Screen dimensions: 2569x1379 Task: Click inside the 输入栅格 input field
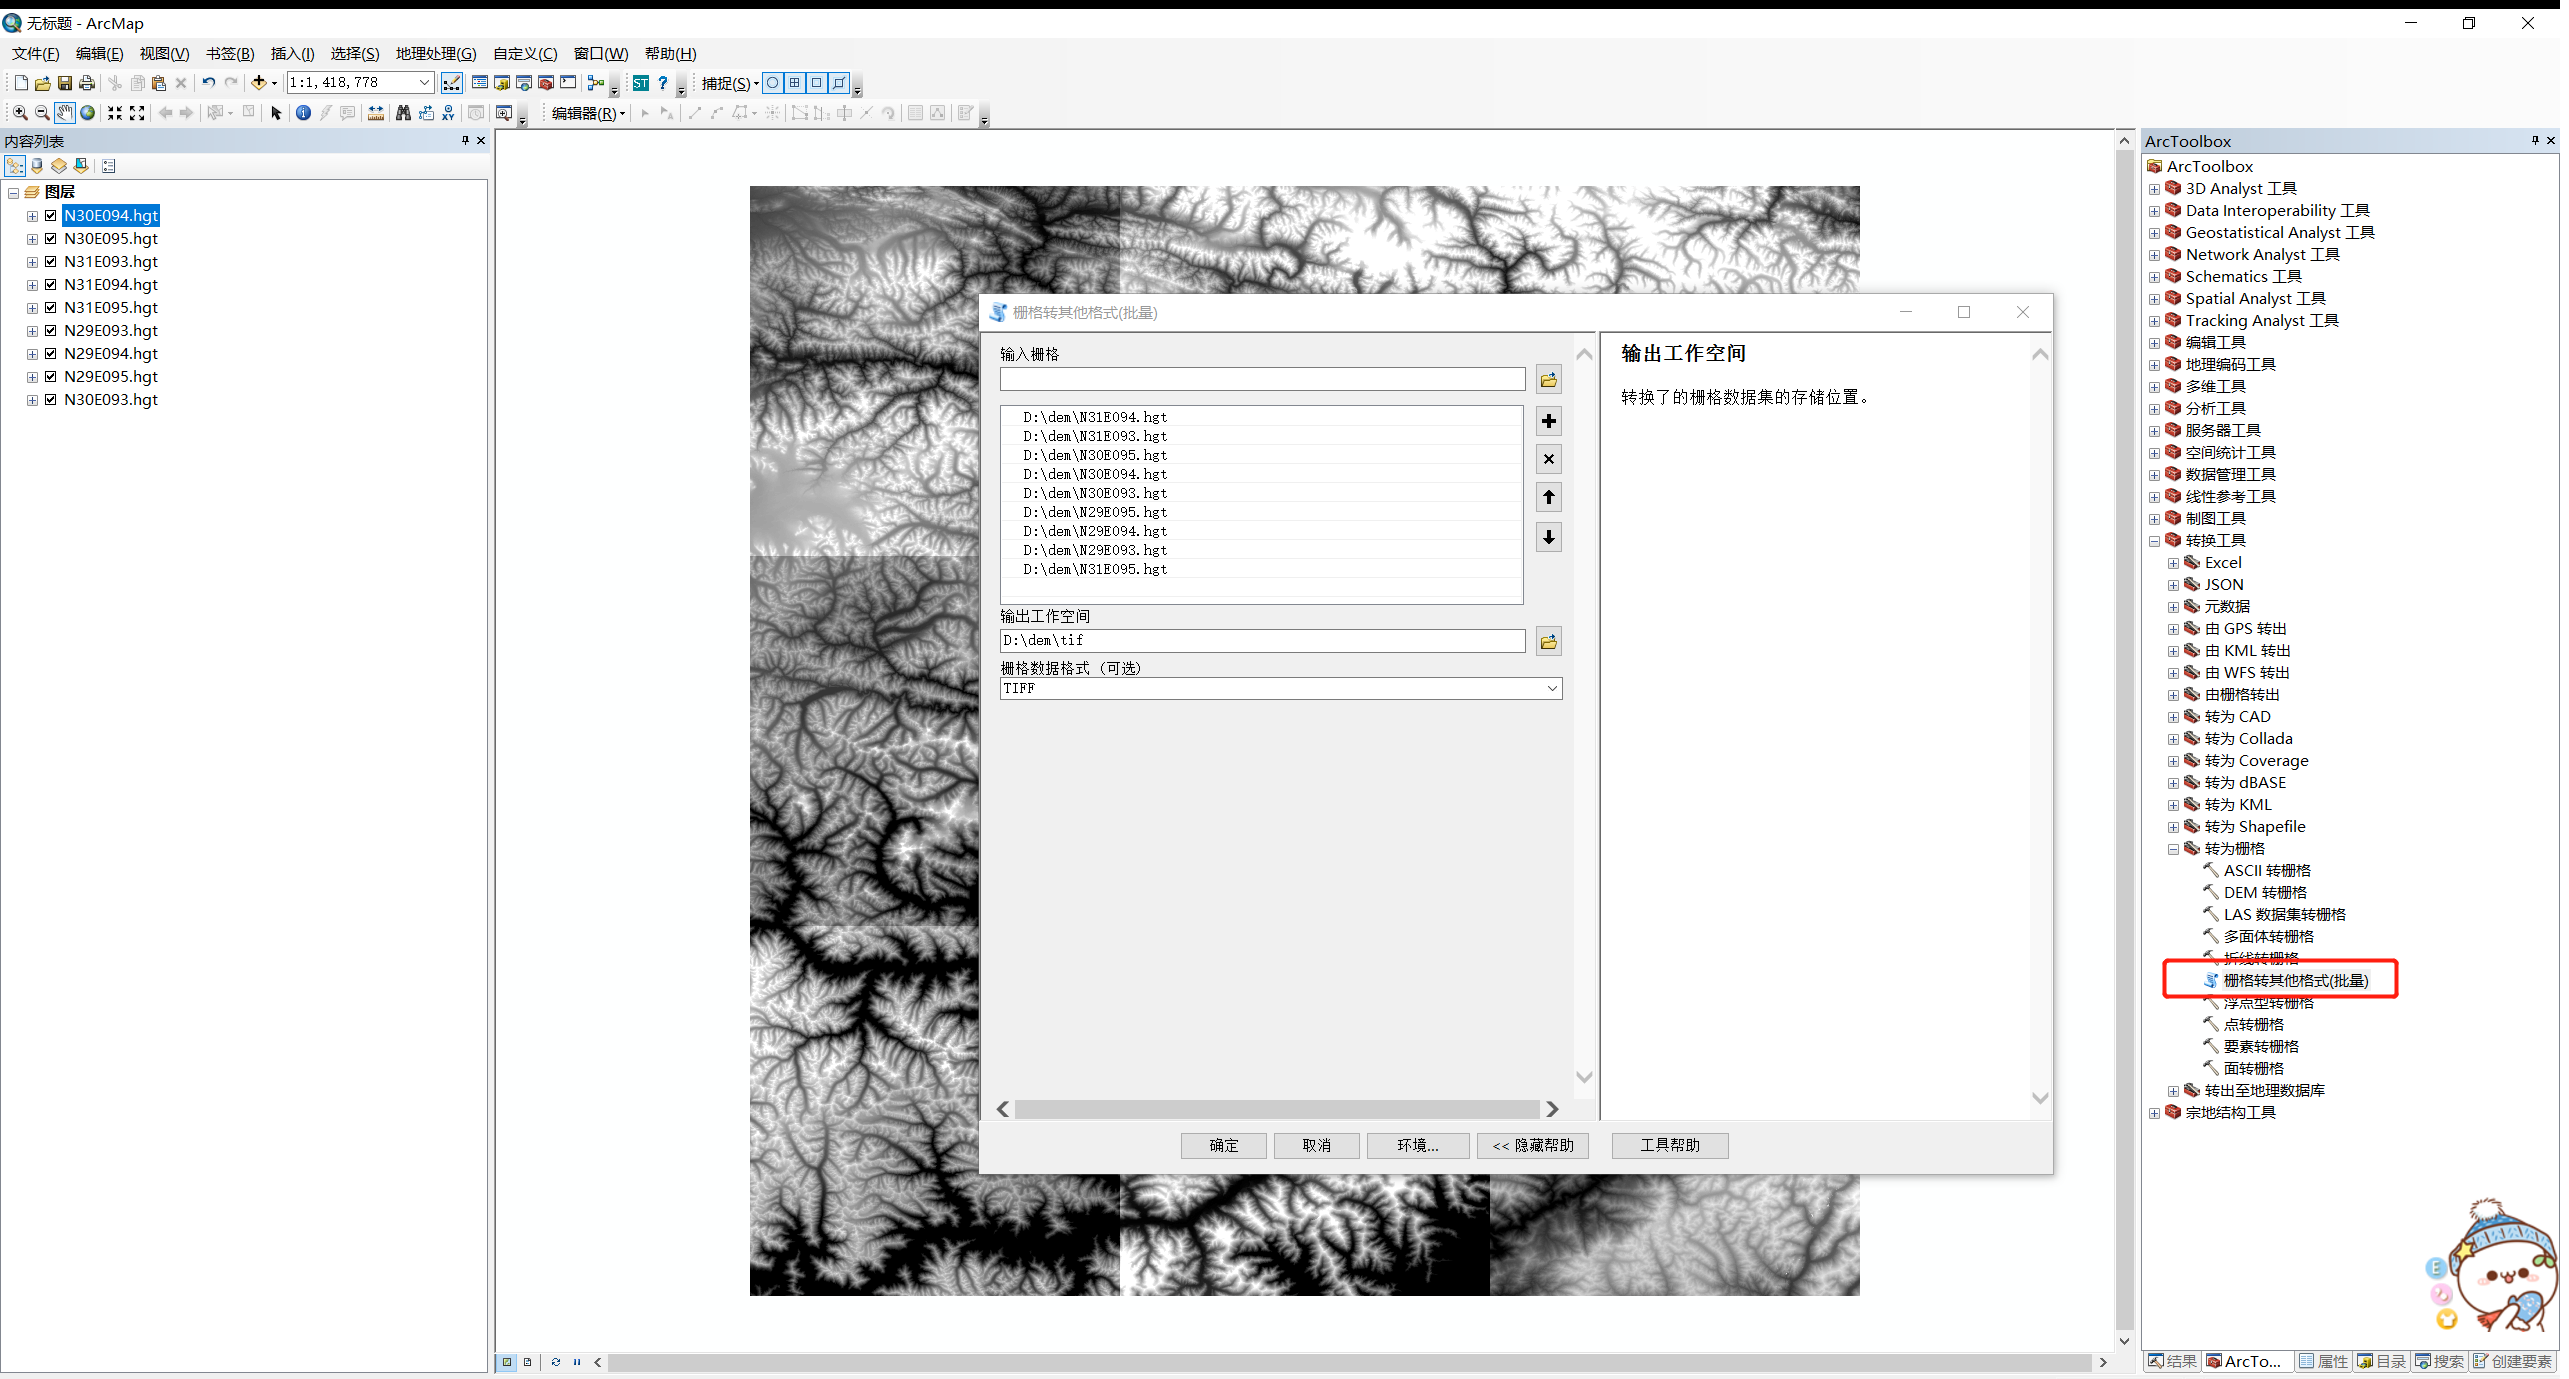pos(1260,379)
